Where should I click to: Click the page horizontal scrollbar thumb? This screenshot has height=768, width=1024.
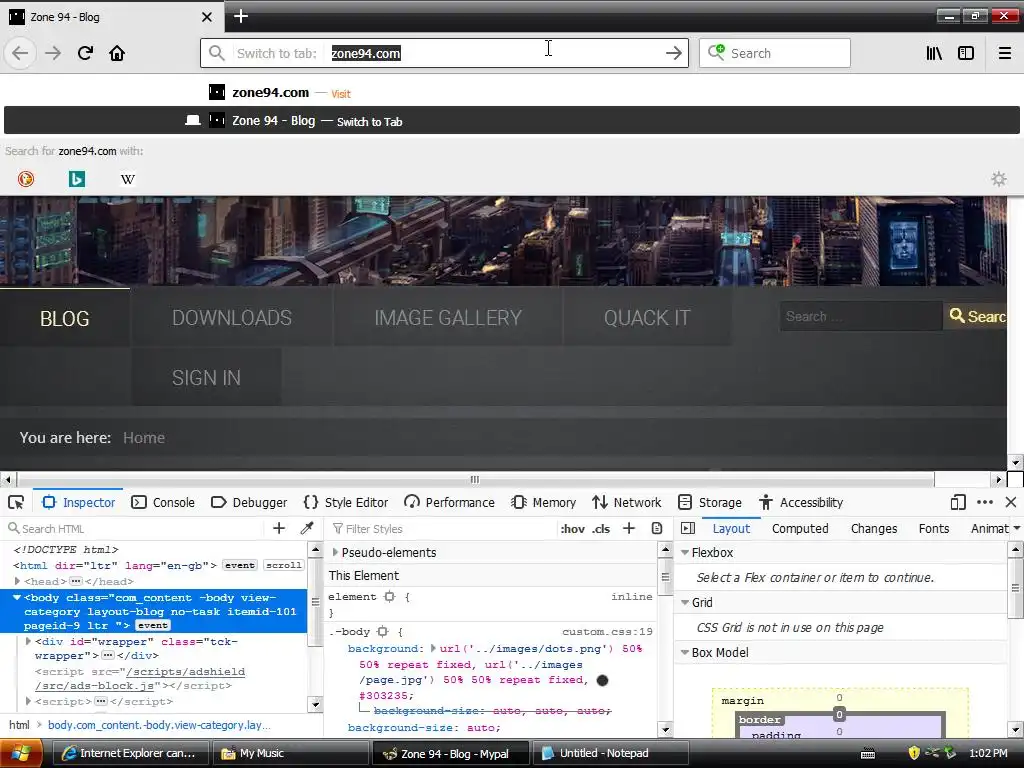475,480
